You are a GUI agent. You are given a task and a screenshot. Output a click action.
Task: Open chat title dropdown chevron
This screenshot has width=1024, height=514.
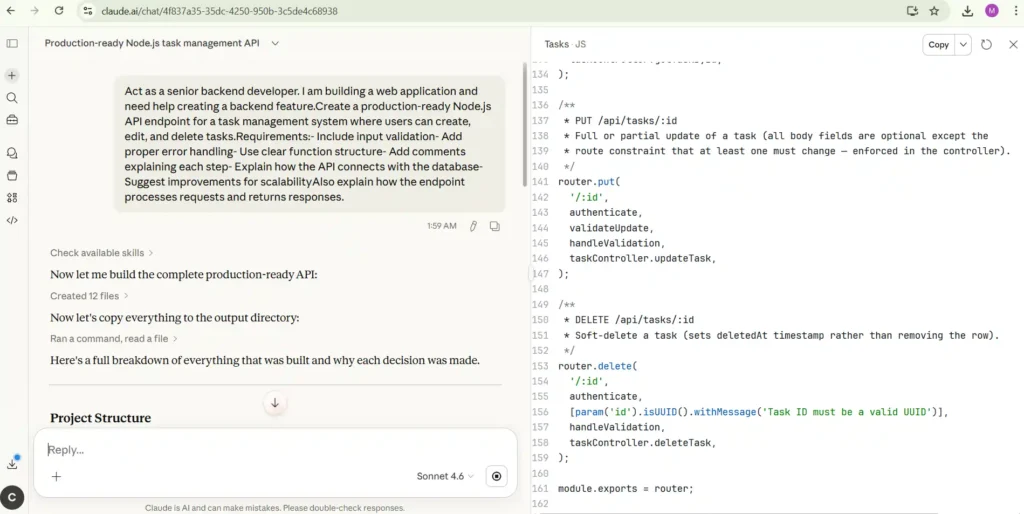275,43
